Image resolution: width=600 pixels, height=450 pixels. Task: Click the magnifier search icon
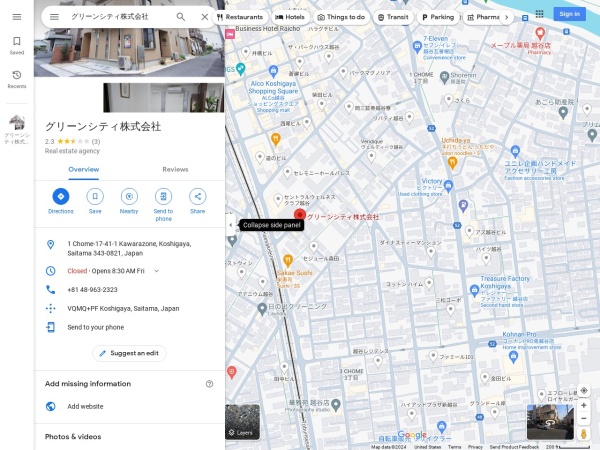[181, 17]
